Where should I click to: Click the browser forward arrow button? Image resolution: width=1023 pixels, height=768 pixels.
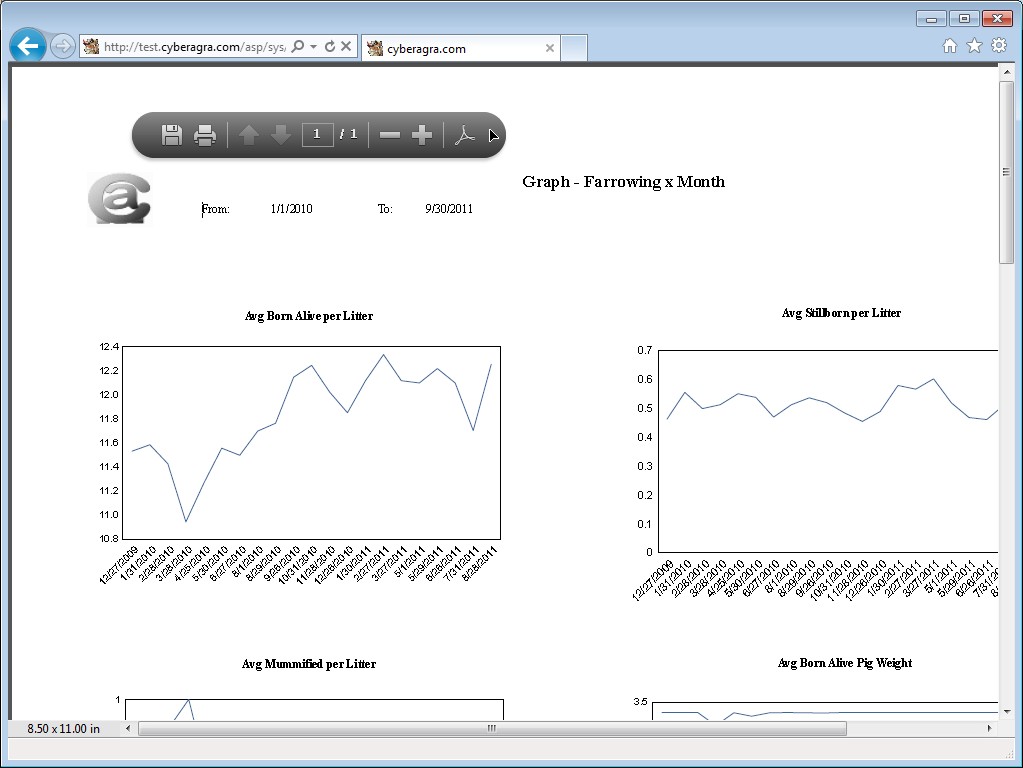click(63, 46)
